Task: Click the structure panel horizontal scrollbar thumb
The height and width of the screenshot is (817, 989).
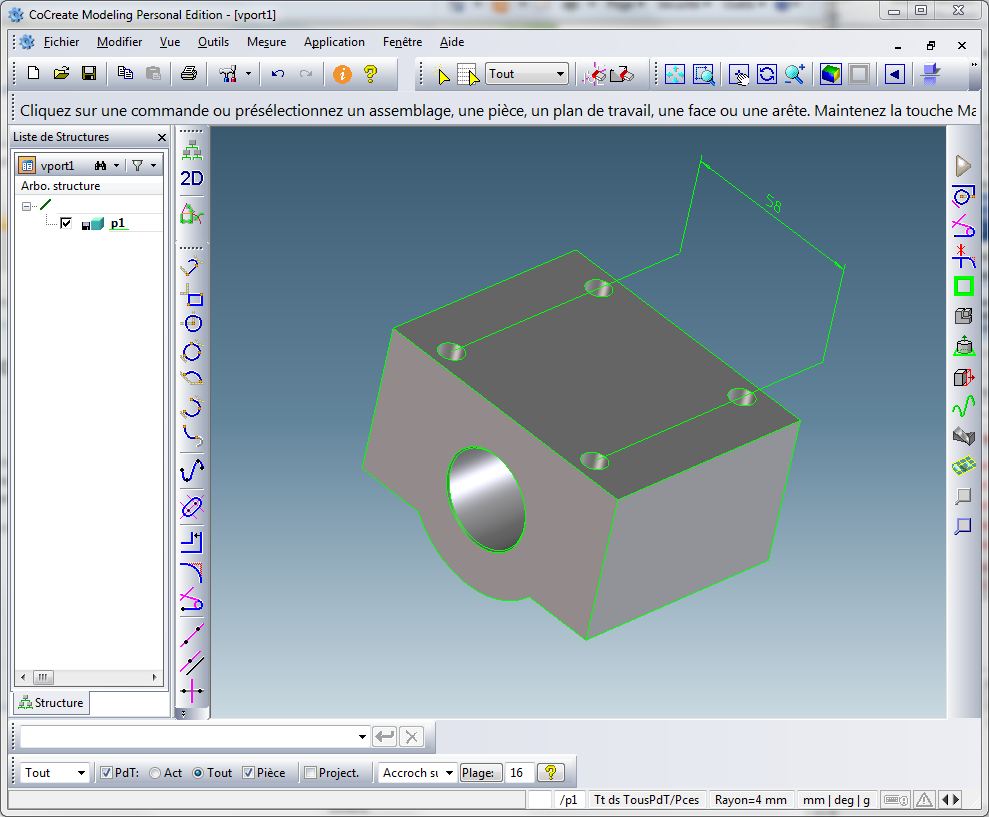Action: pos(43,678)
